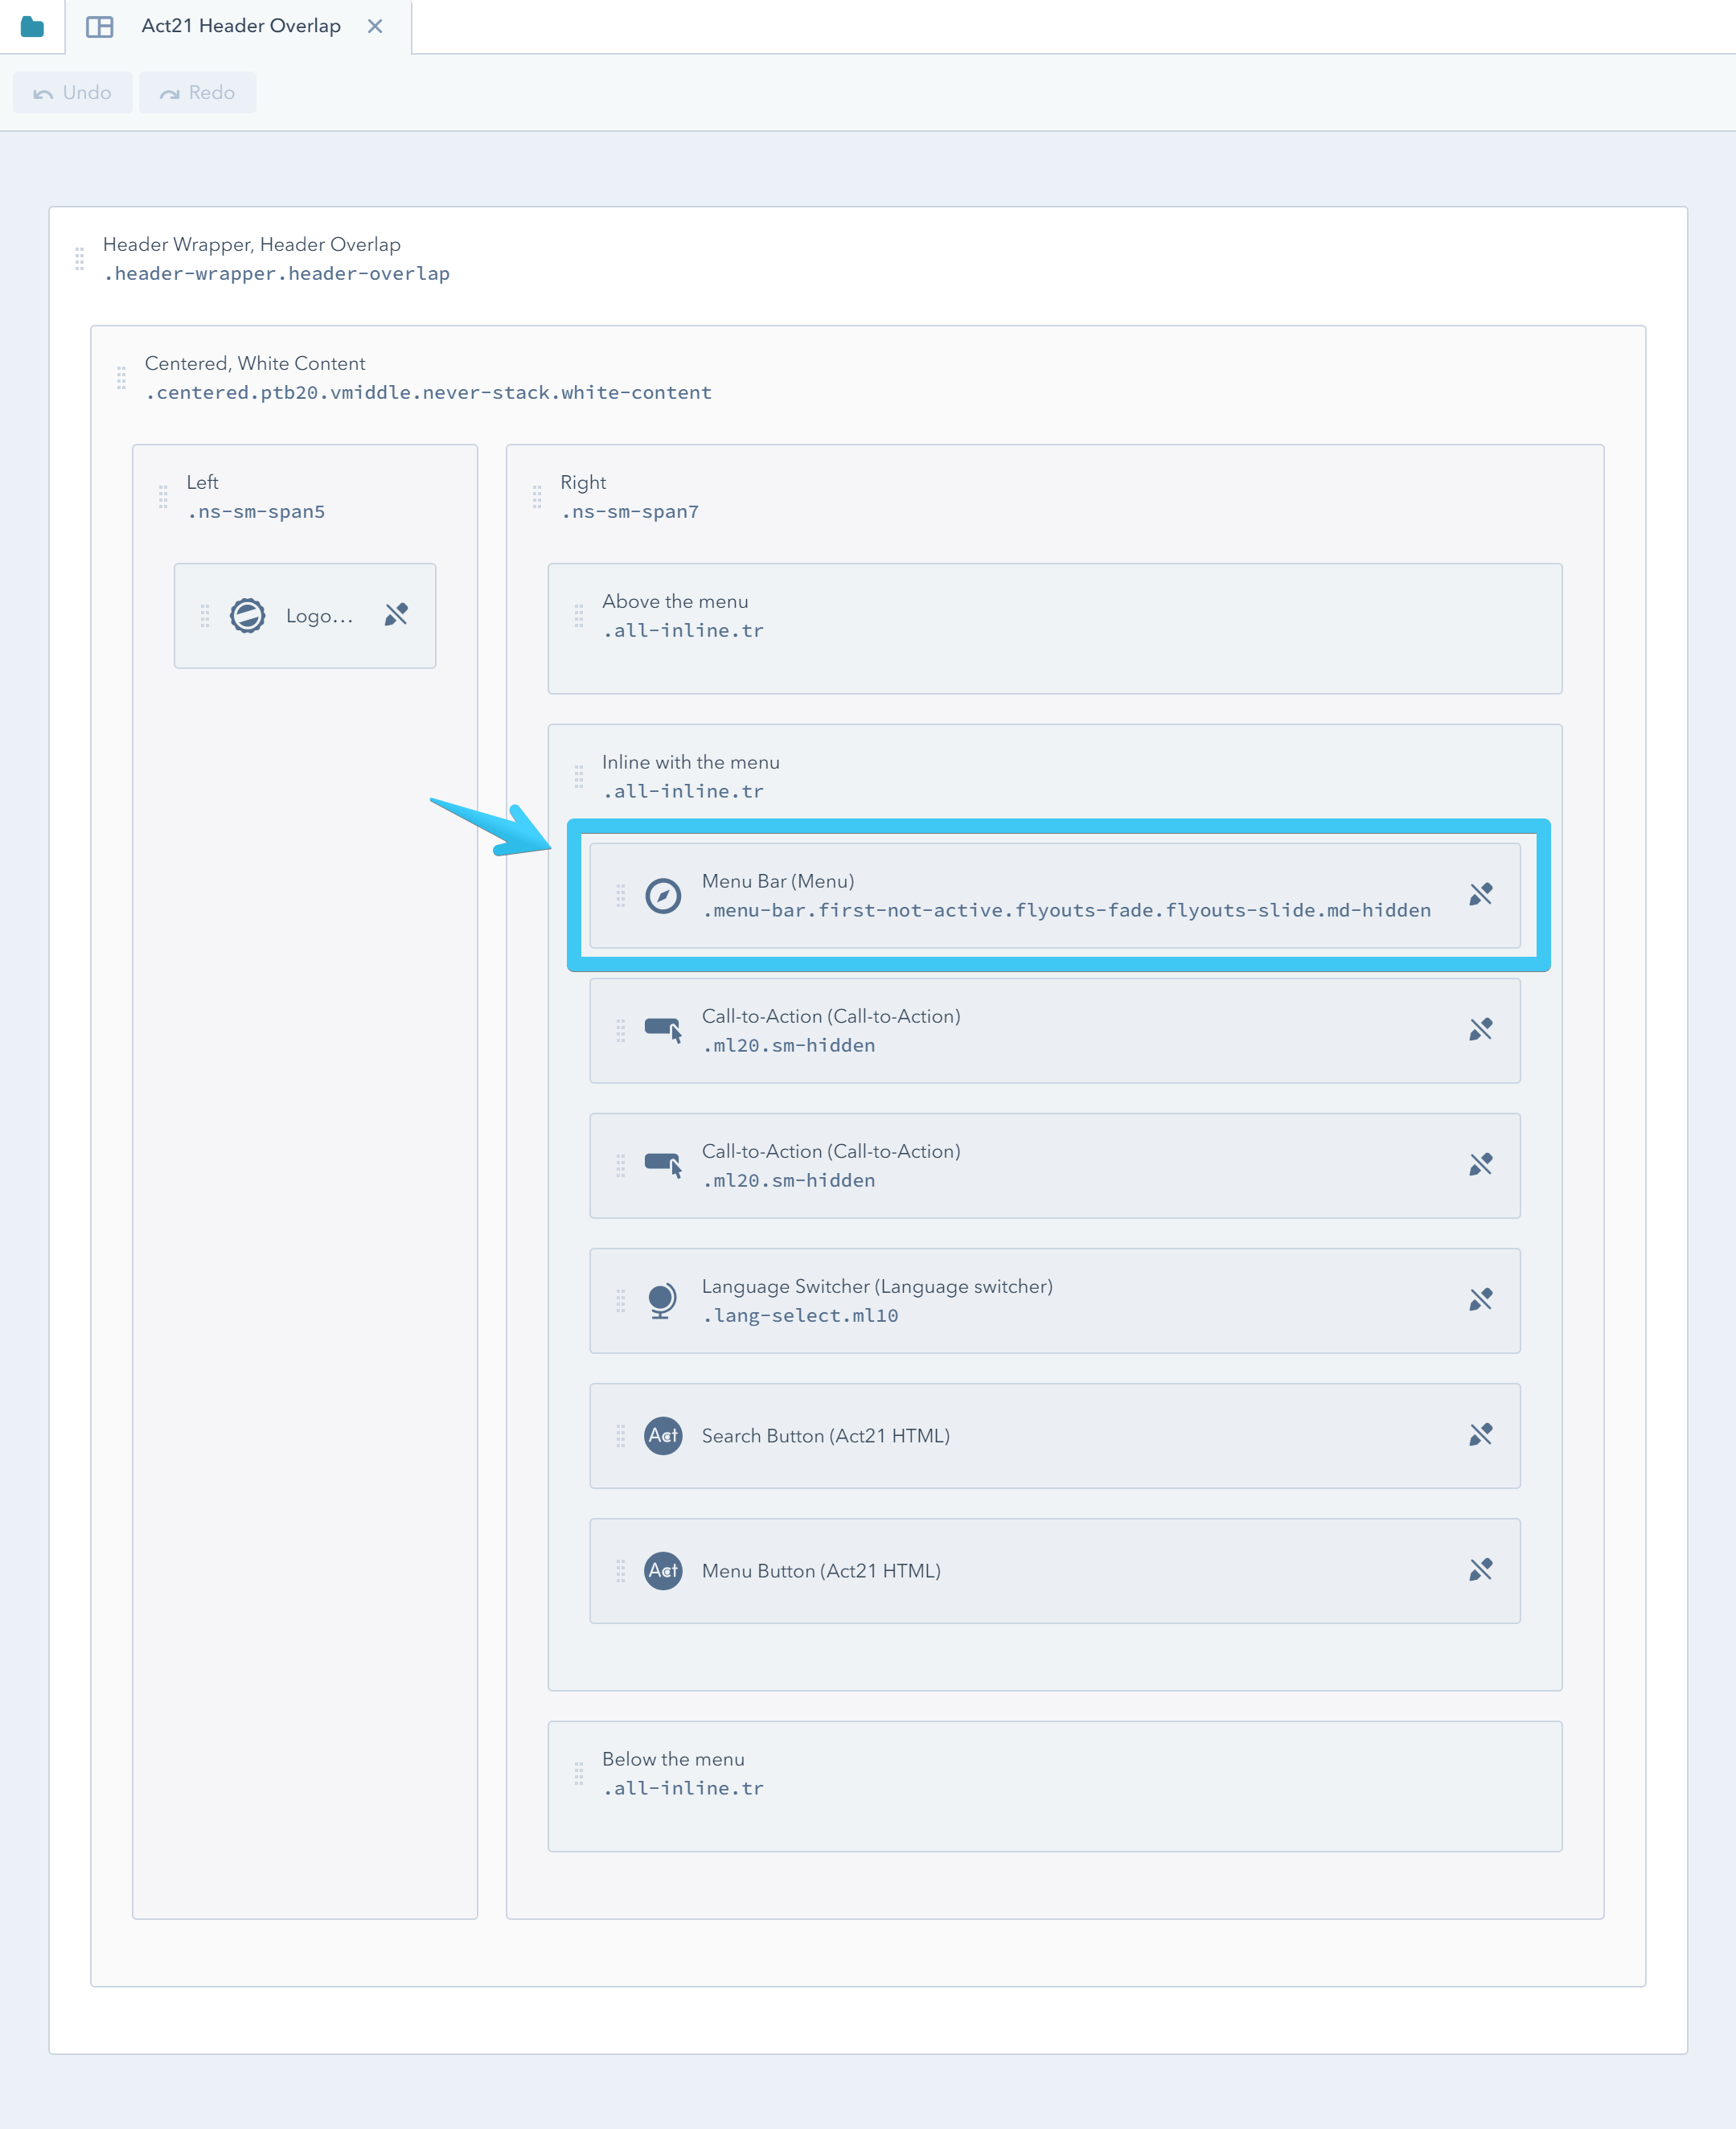
Task: Click the Redo button
Action: [197, 92]
